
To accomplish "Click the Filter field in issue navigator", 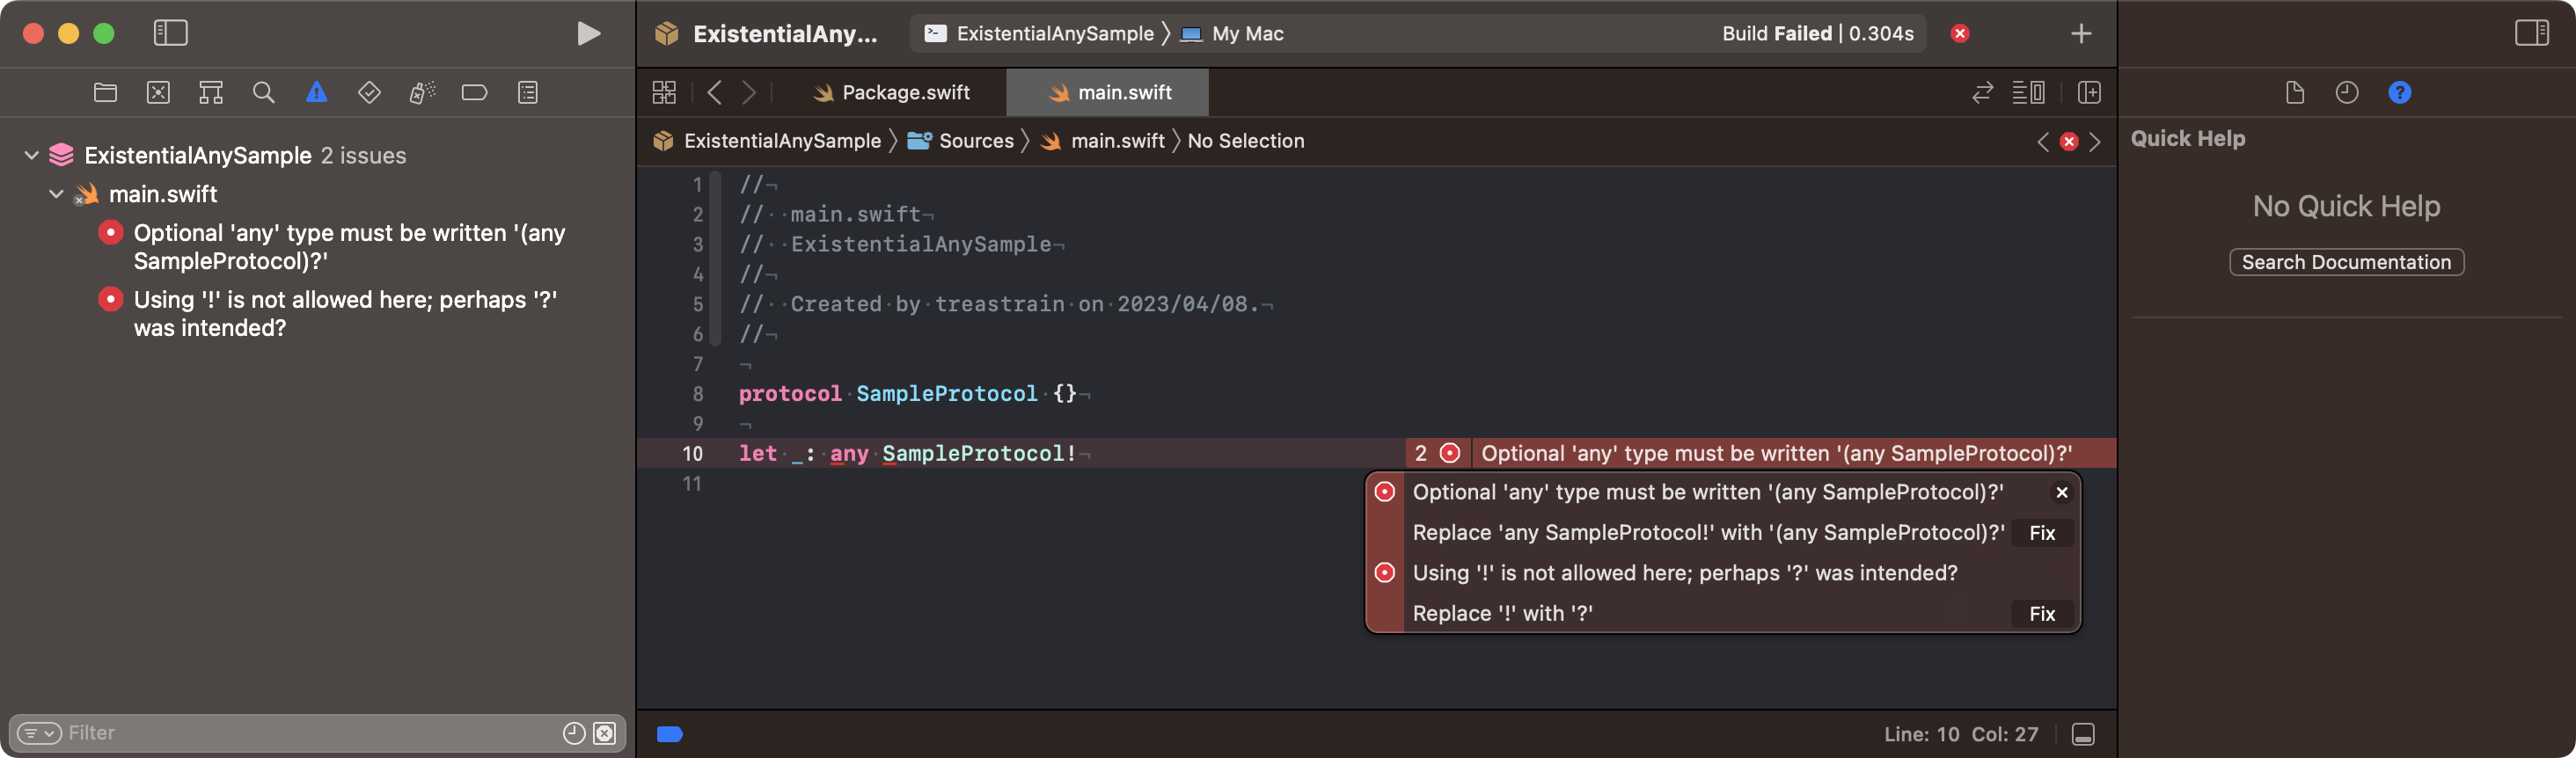I will [x=310, y=733].
